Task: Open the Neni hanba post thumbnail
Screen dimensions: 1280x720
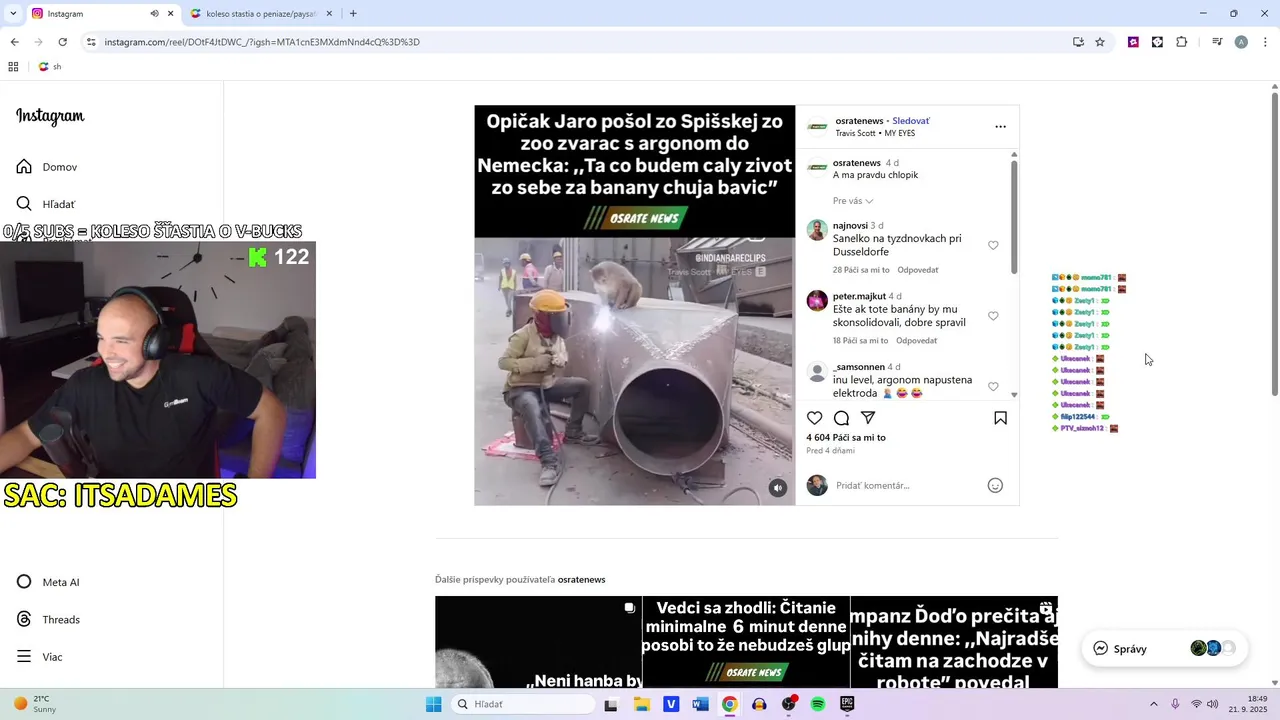Action: (x=538, y=642)
